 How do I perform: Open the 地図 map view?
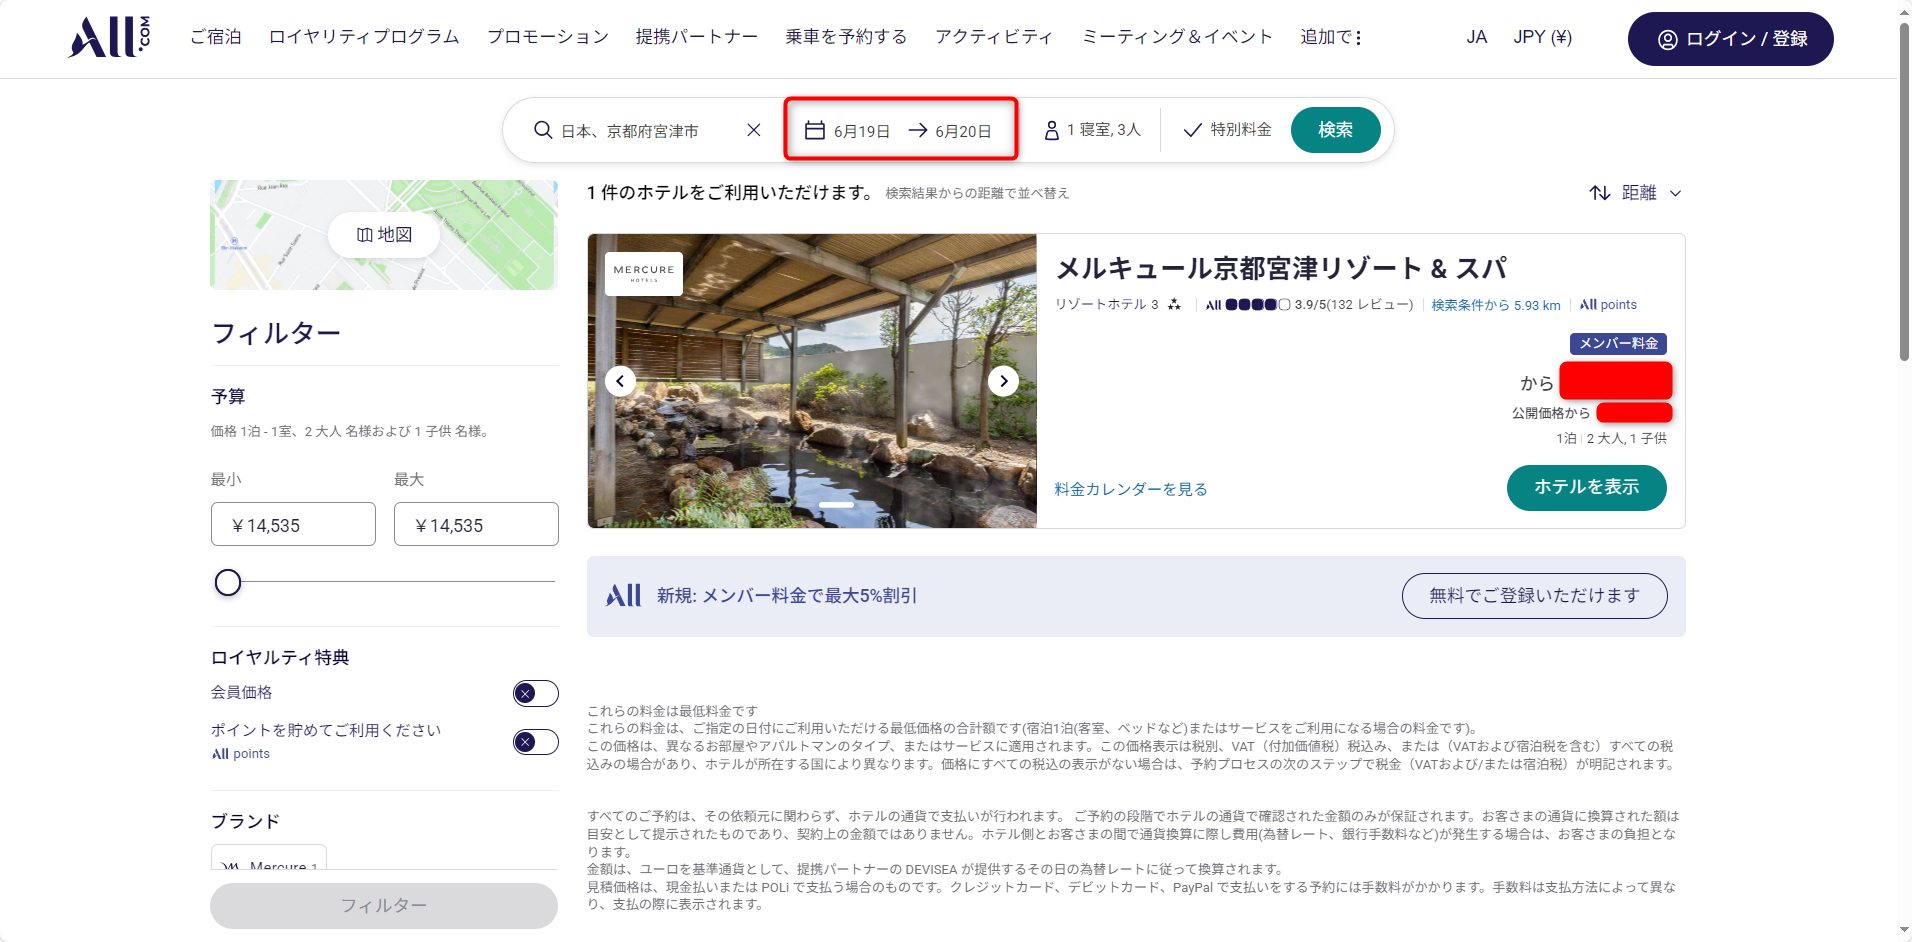(x=384, y=235)
